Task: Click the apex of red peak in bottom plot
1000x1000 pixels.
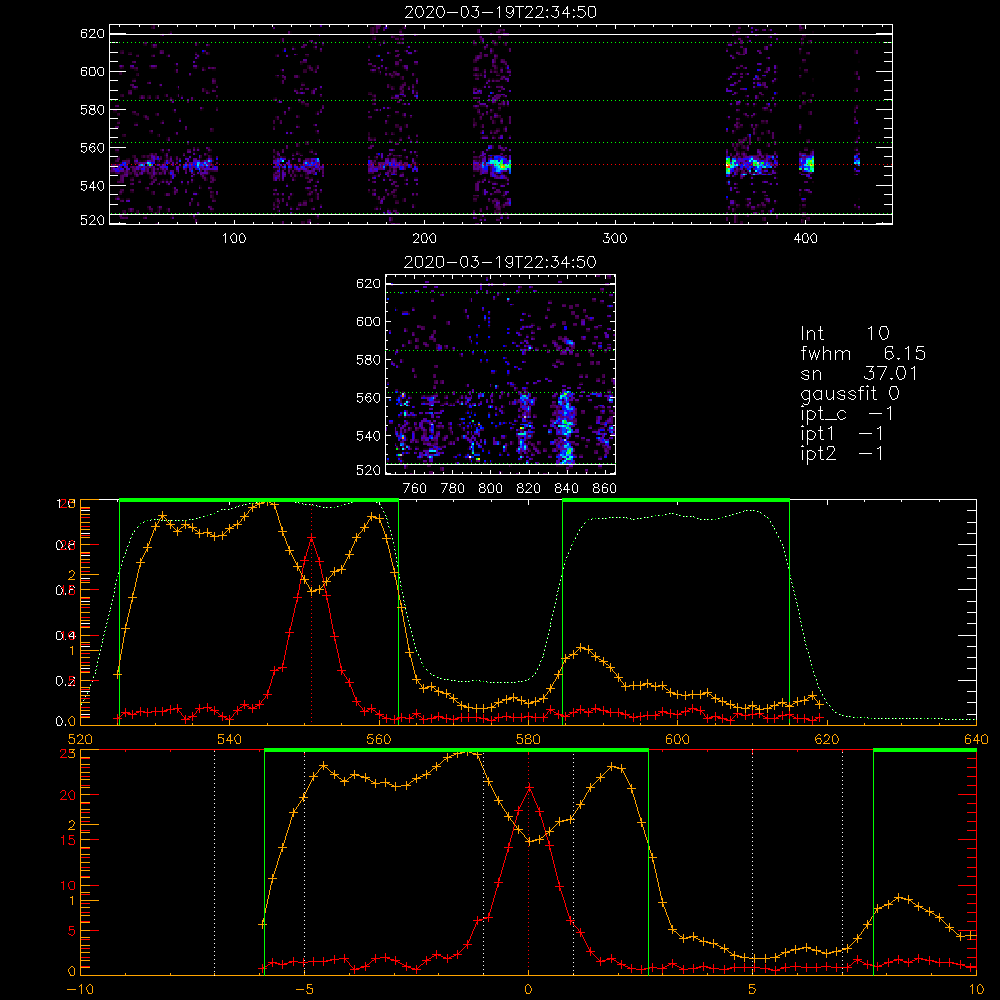Action: coord(529,788)
